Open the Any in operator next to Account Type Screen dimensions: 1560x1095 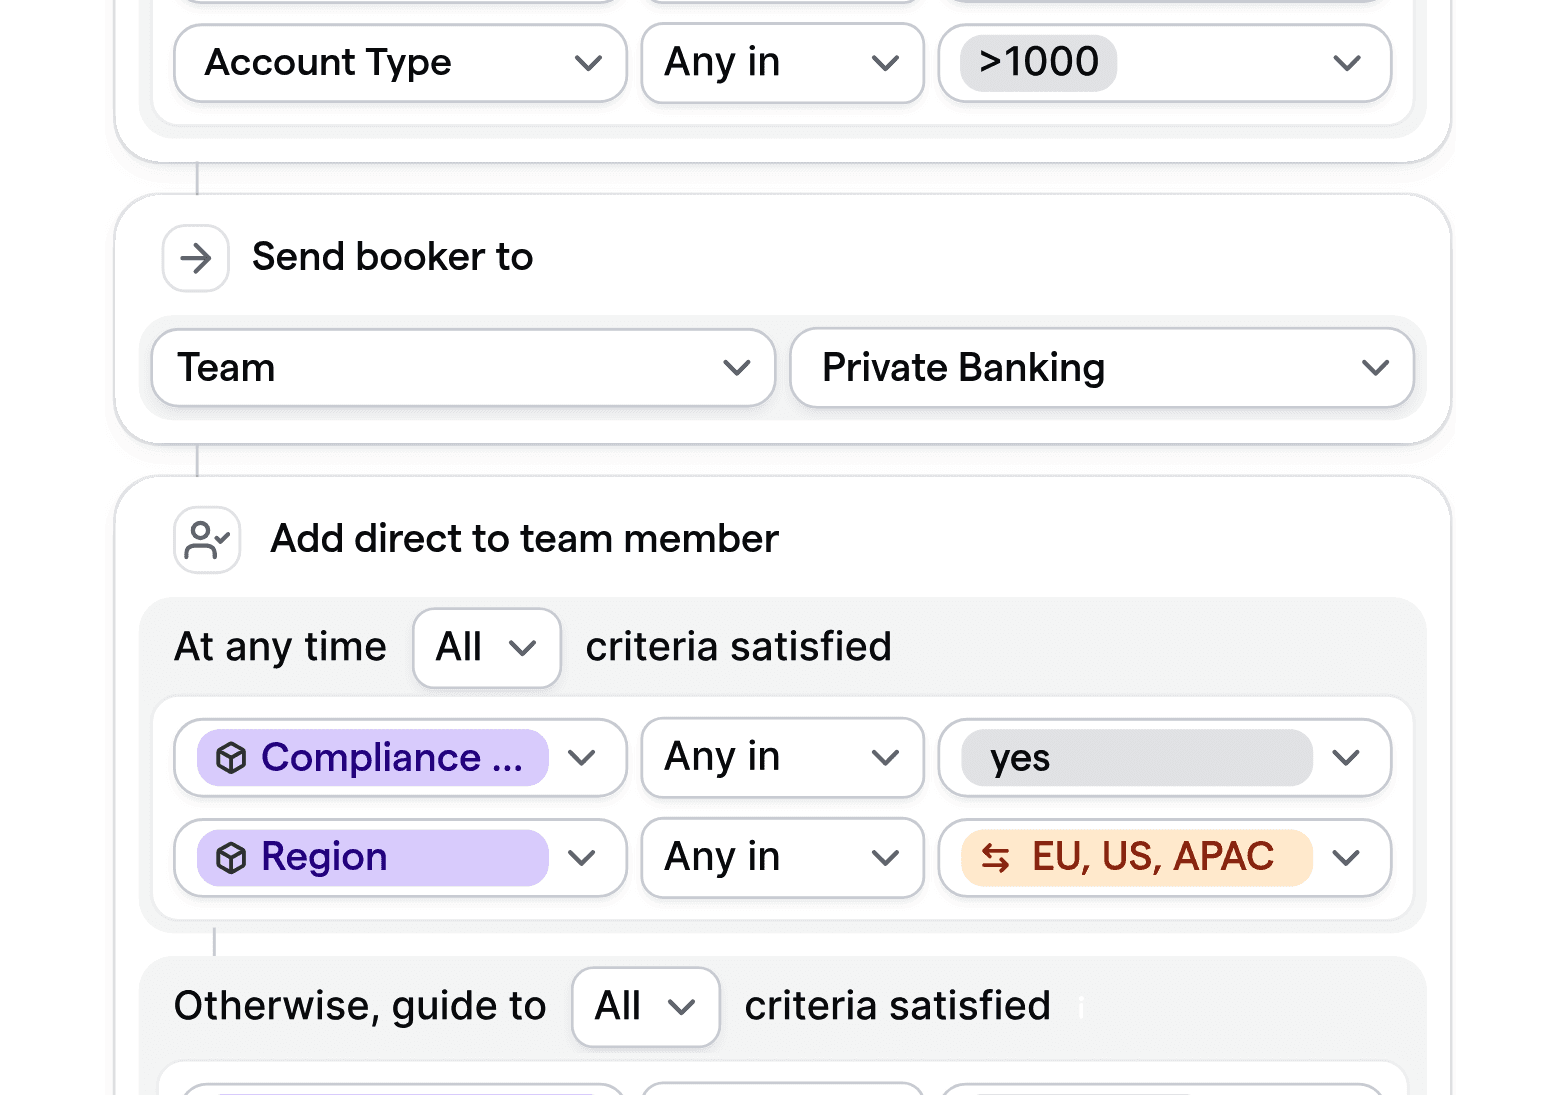(782, 63)
